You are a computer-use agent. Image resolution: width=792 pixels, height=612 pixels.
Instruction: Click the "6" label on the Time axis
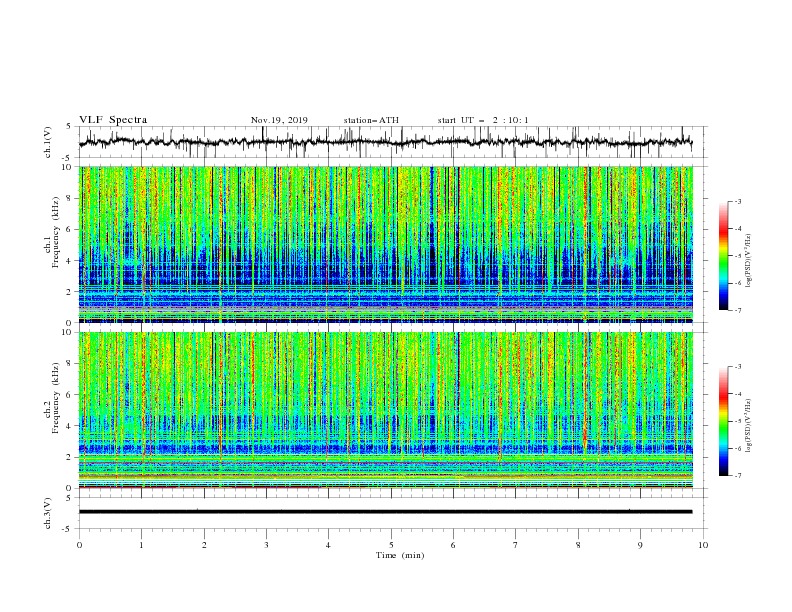tap(454, 545)
